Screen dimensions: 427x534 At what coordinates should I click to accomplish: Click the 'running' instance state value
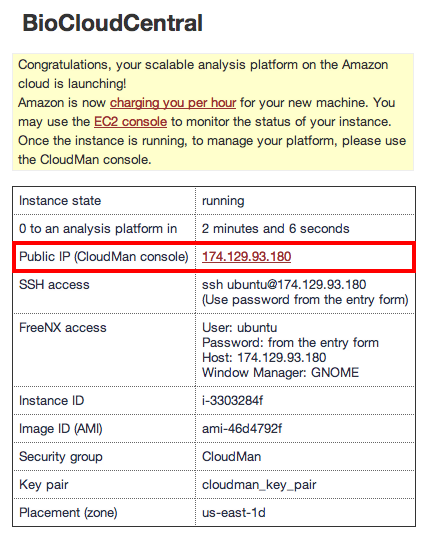pos(223,201)
